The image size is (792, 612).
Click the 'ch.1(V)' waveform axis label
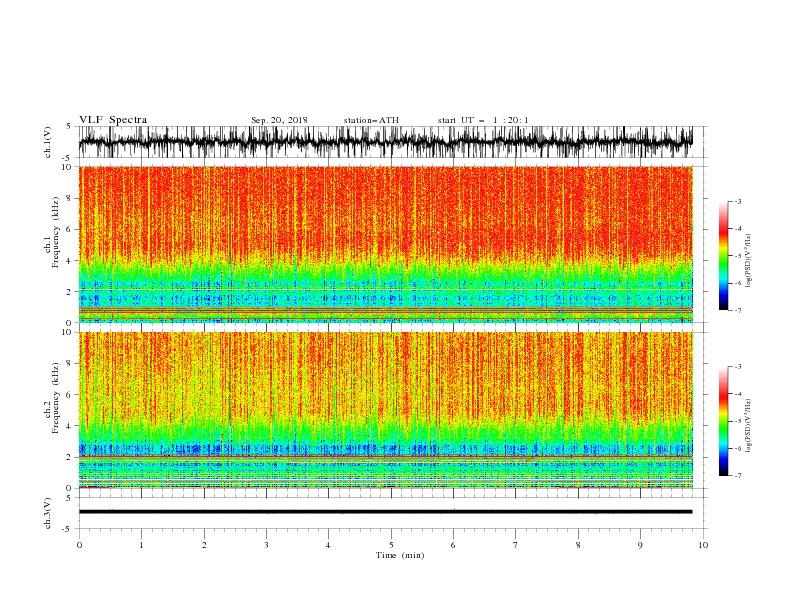(48, 142)
